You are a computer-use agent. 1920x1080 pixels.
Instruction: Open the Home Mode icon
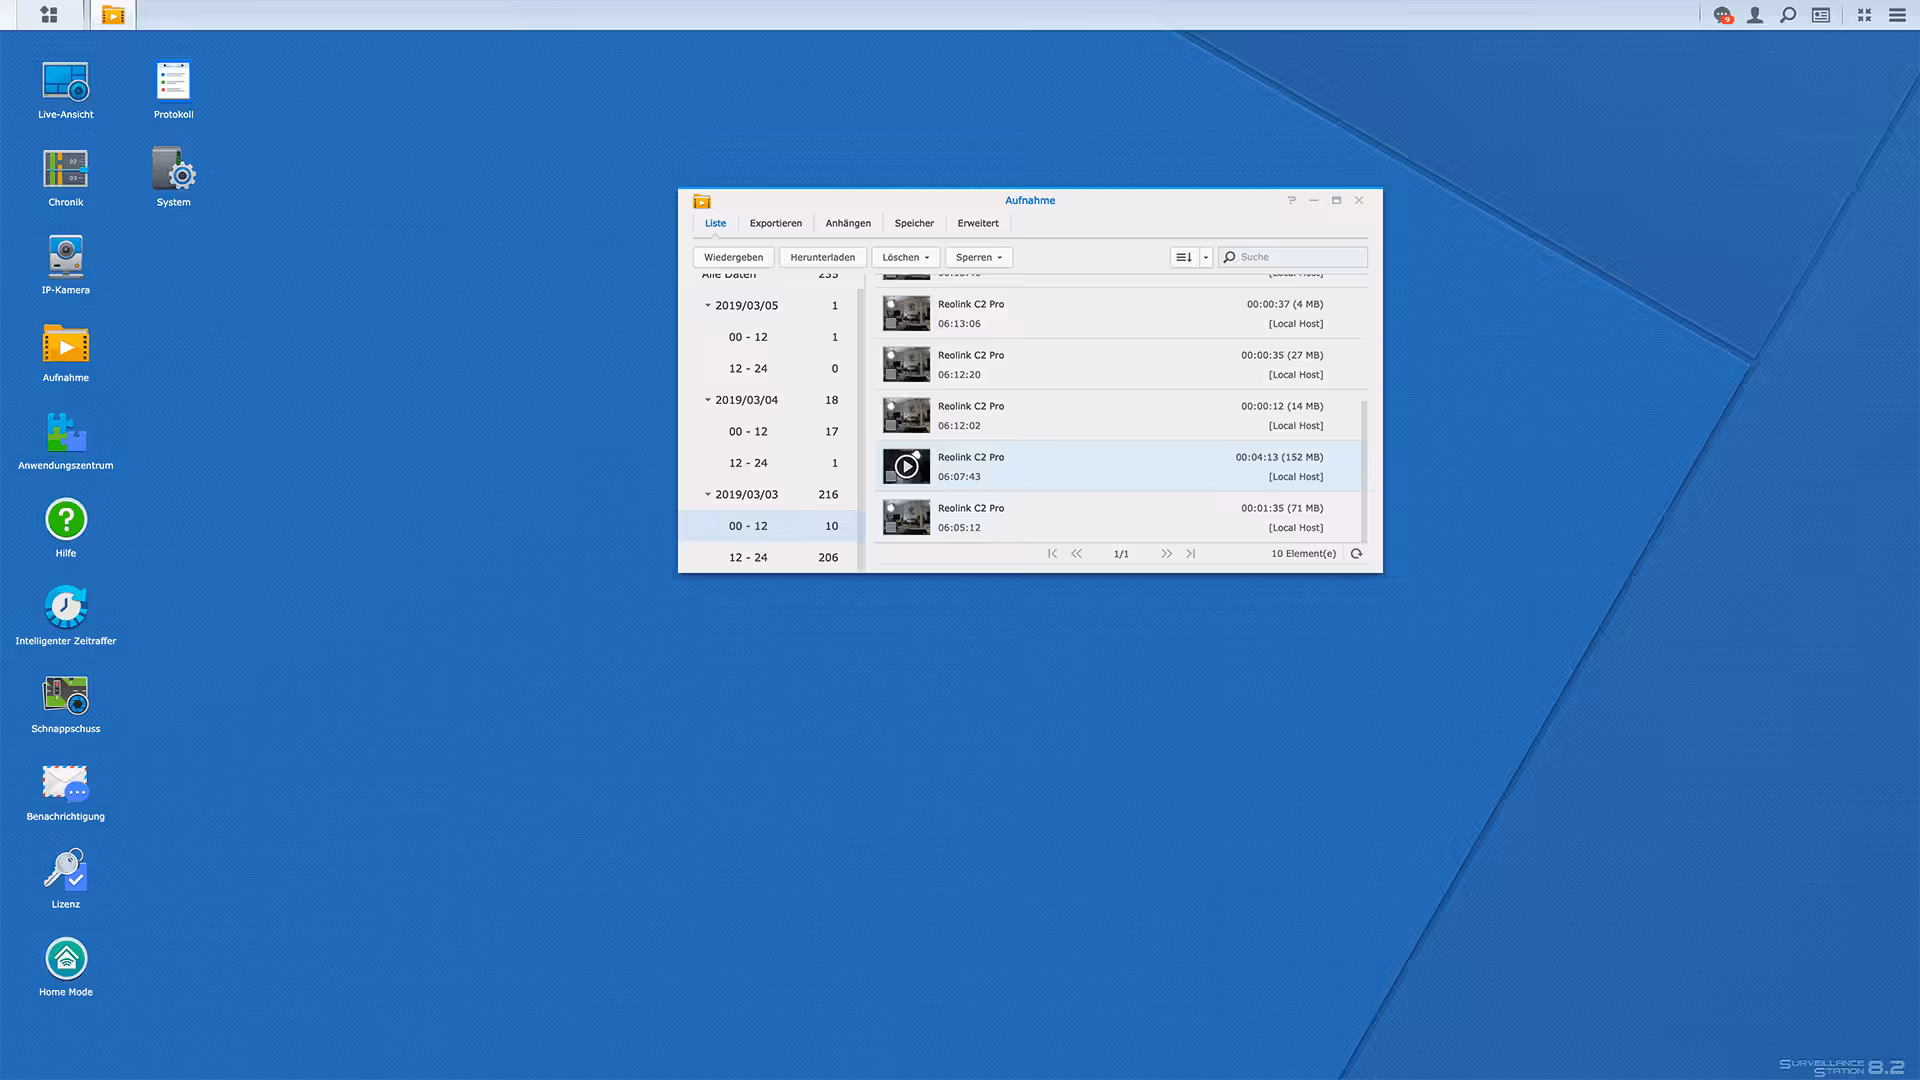(66, 959)
